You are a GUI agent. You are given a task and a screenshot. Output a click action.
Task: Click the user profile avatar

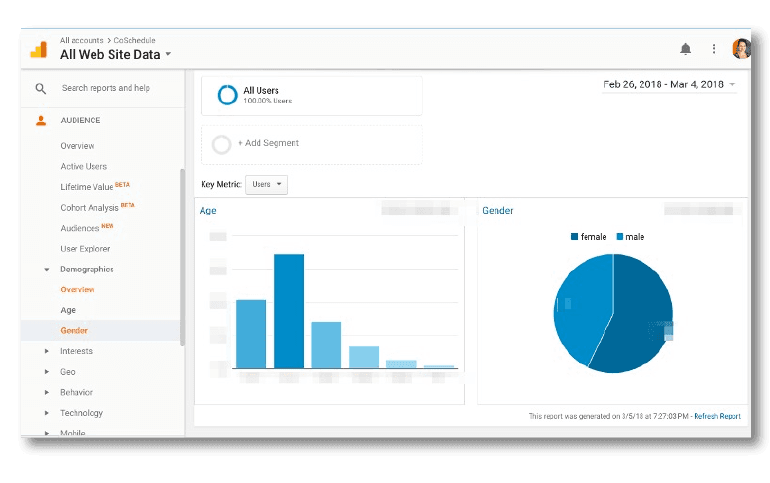[741, 49]
